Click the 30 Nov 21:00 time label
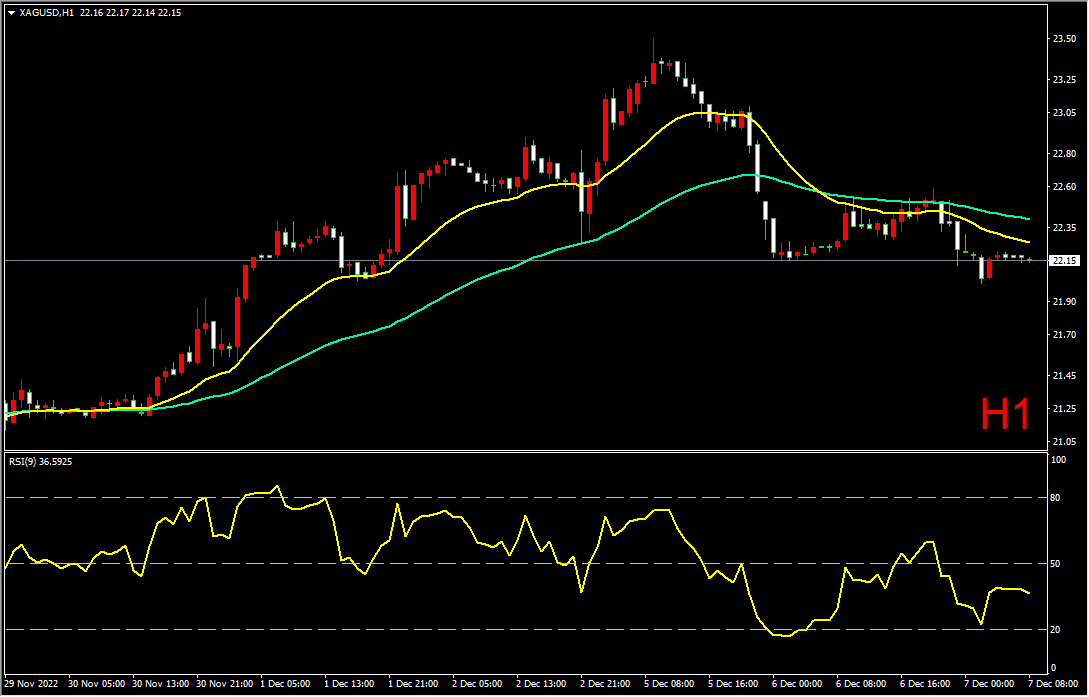 (x=224, y=684)
